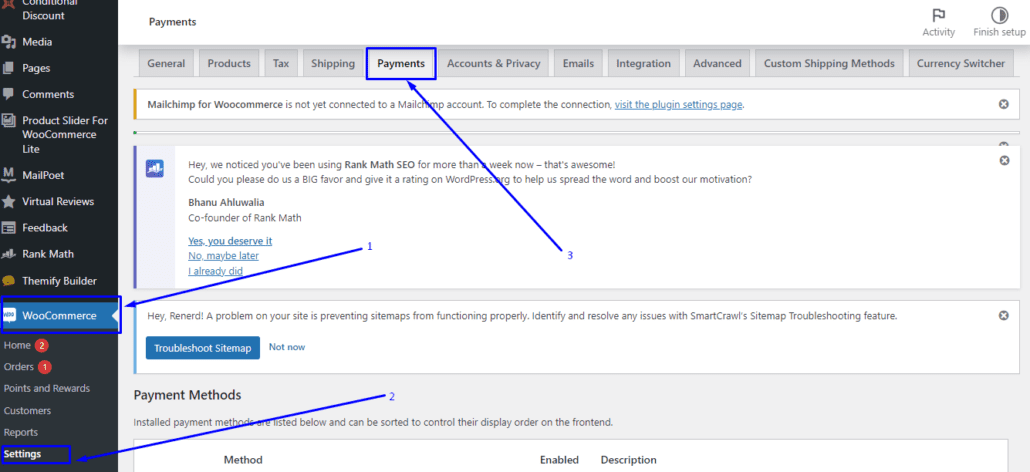Viewport: 1030px width, 472px height.
Task: Click the 'Yes, you deserve it' link
Action: click(230, 241)
